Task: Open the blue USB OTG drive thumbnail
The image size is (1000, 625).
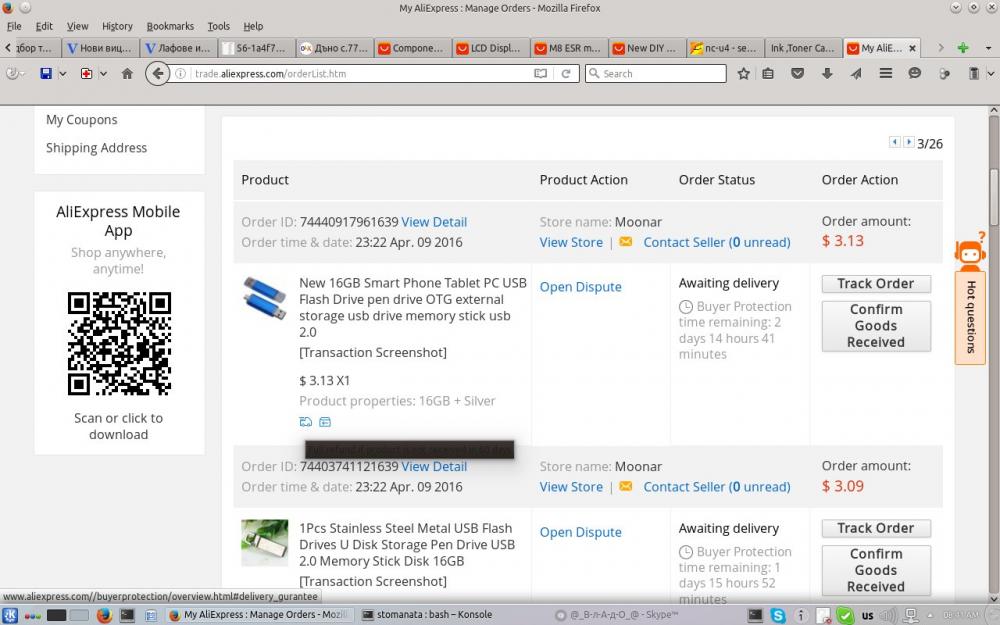Action: (265, 297)
